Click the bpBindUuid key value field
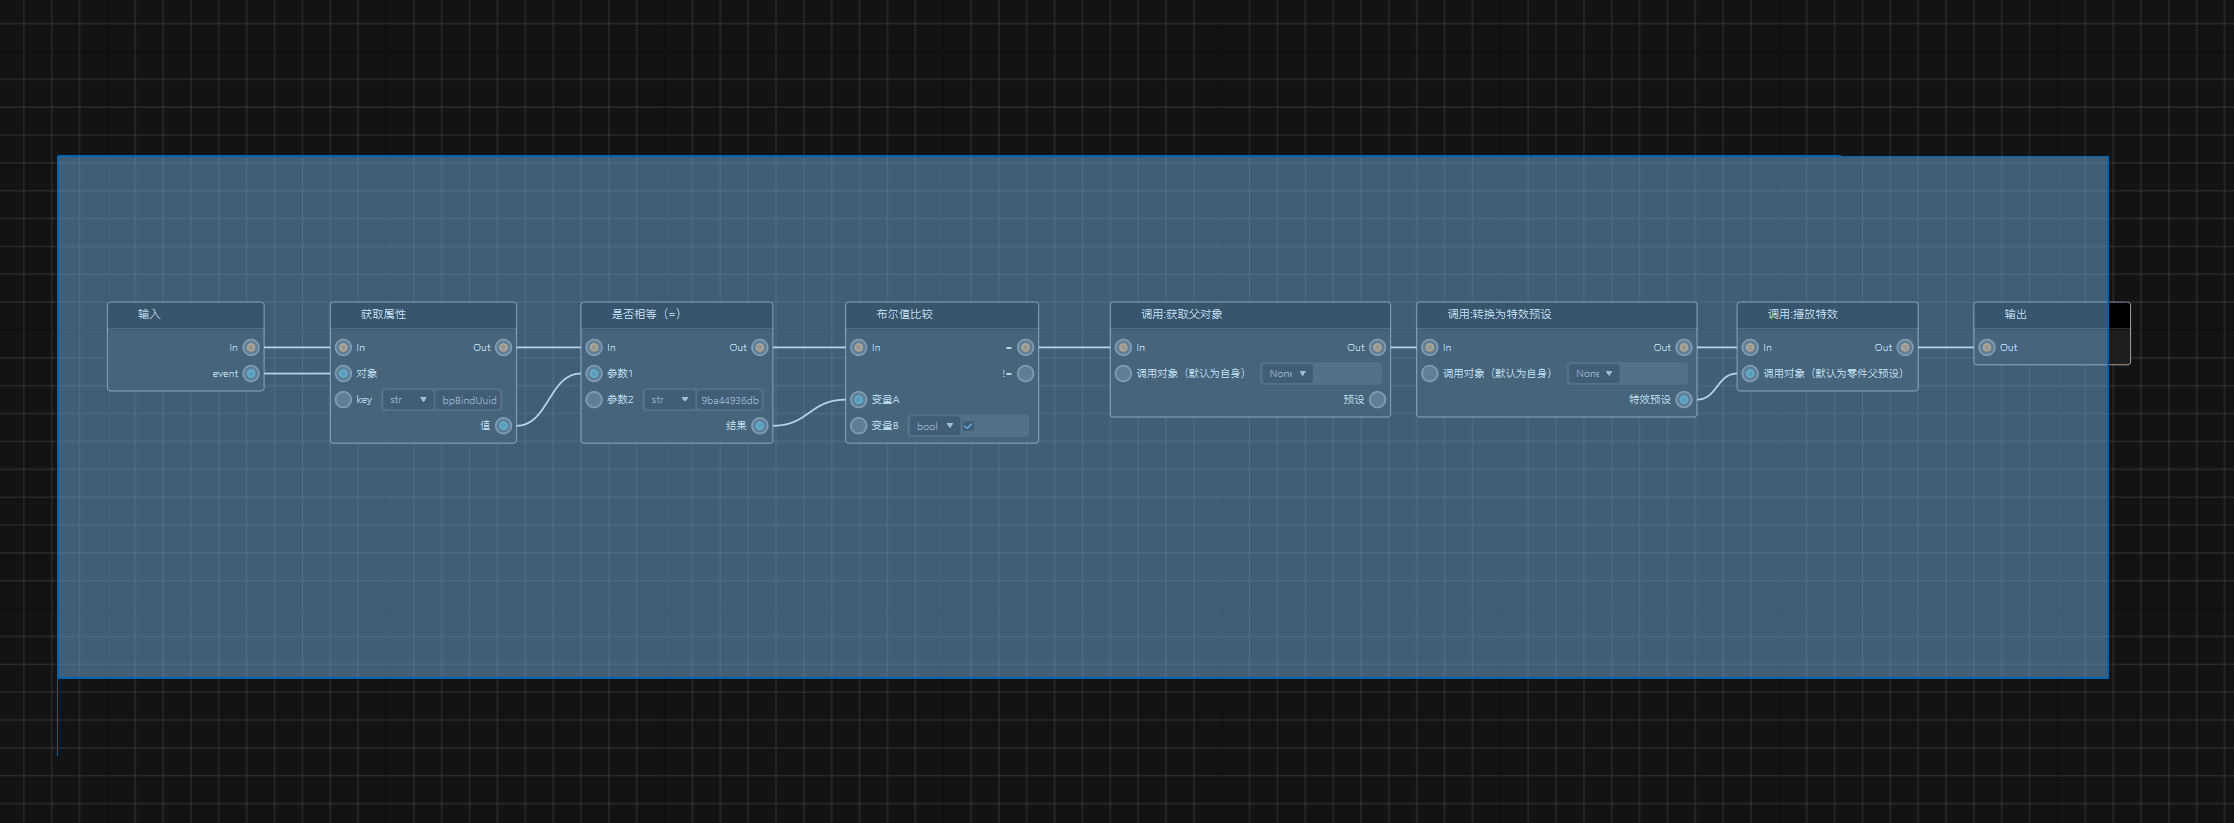Viewport: 2234px width, 823px height. [x=468, y=400]
